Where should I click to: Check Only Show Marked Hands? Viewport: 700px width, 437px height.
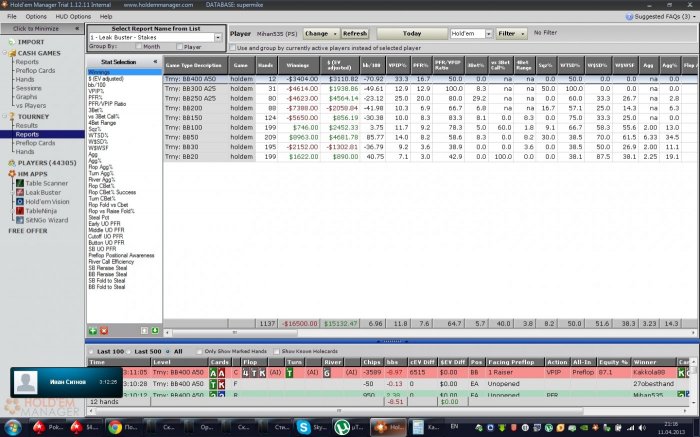coord(200,352)
